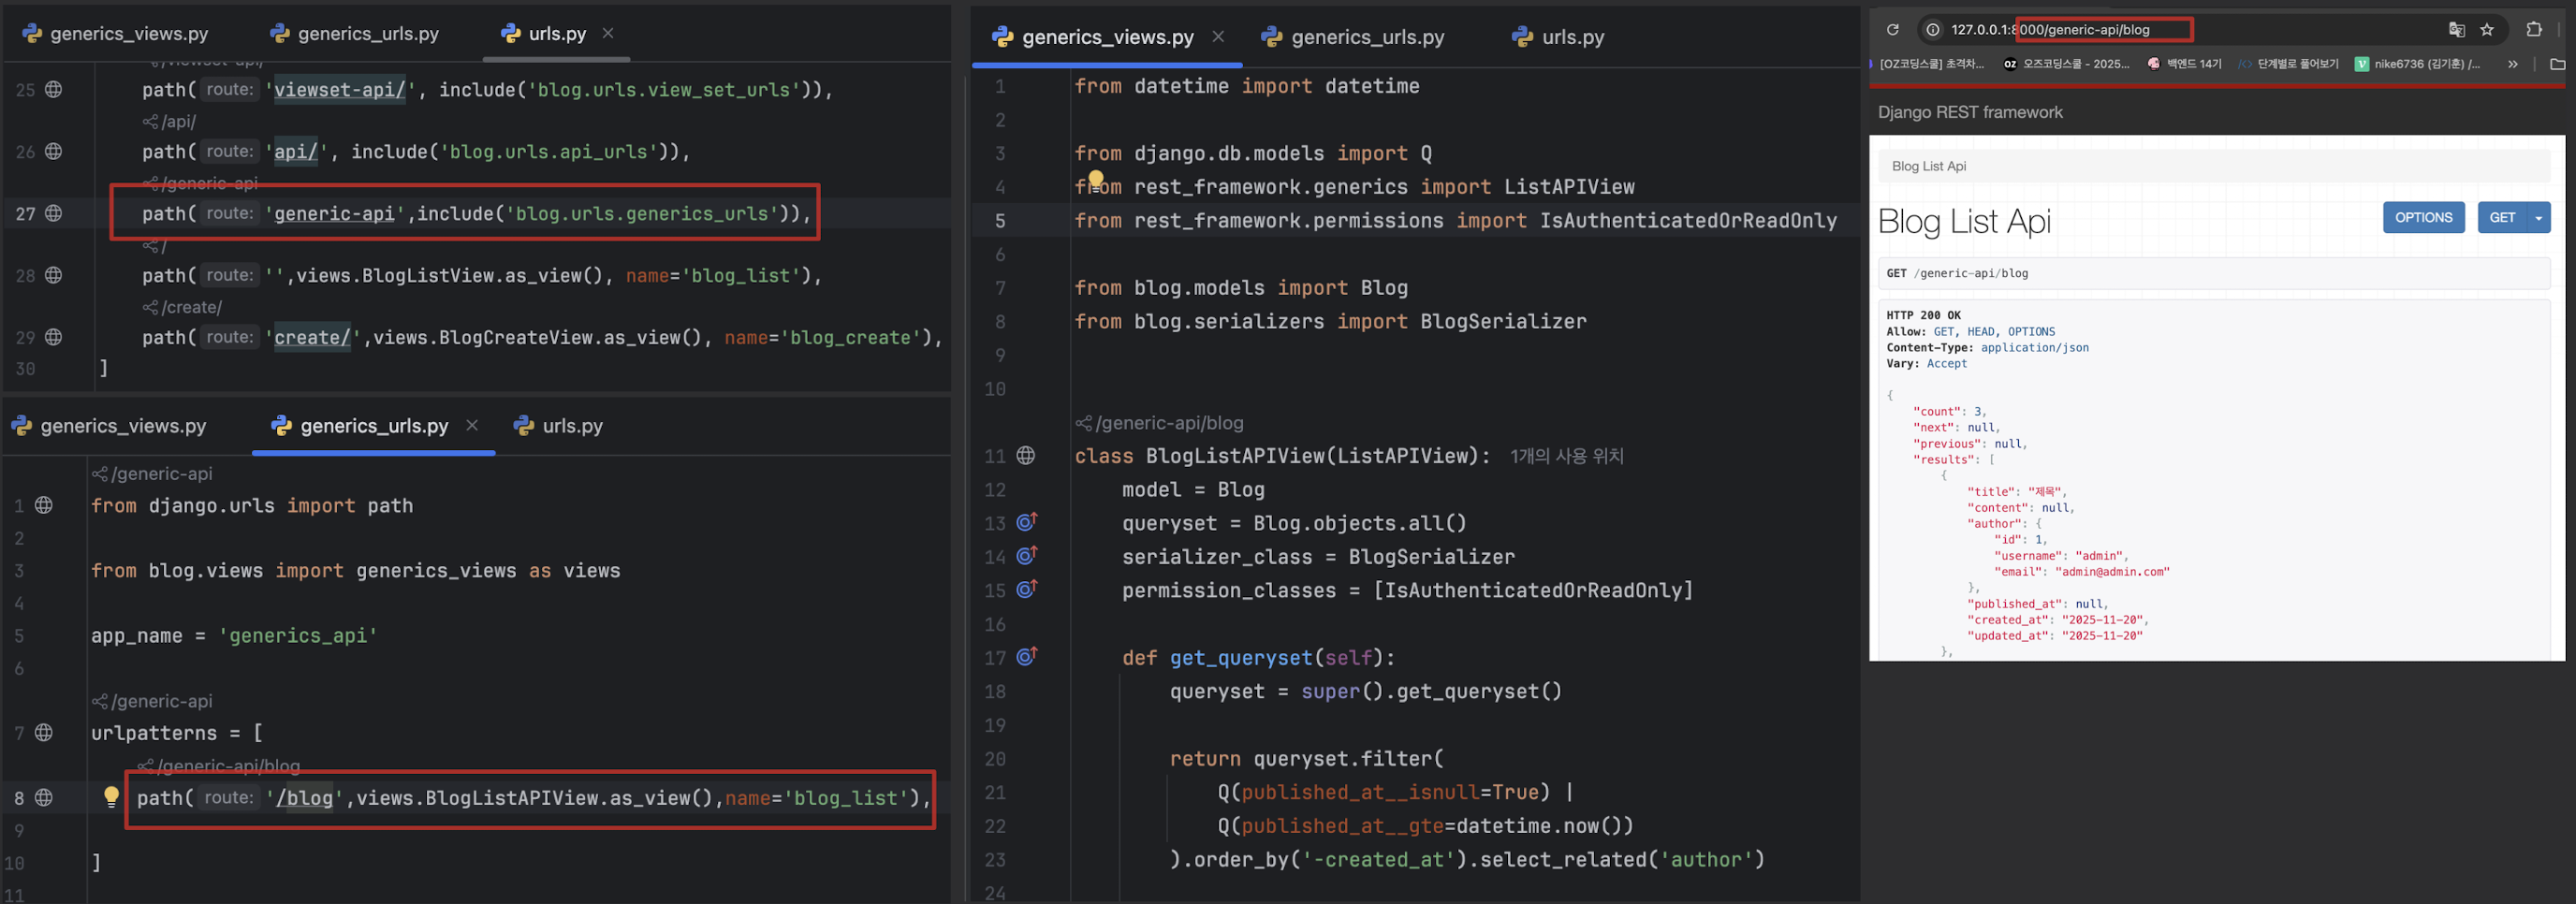Toggle the bookmark star for the current page
The height and width of the screenshot is (904, 2576).
pyautogui.click(x=2487, y=29)
